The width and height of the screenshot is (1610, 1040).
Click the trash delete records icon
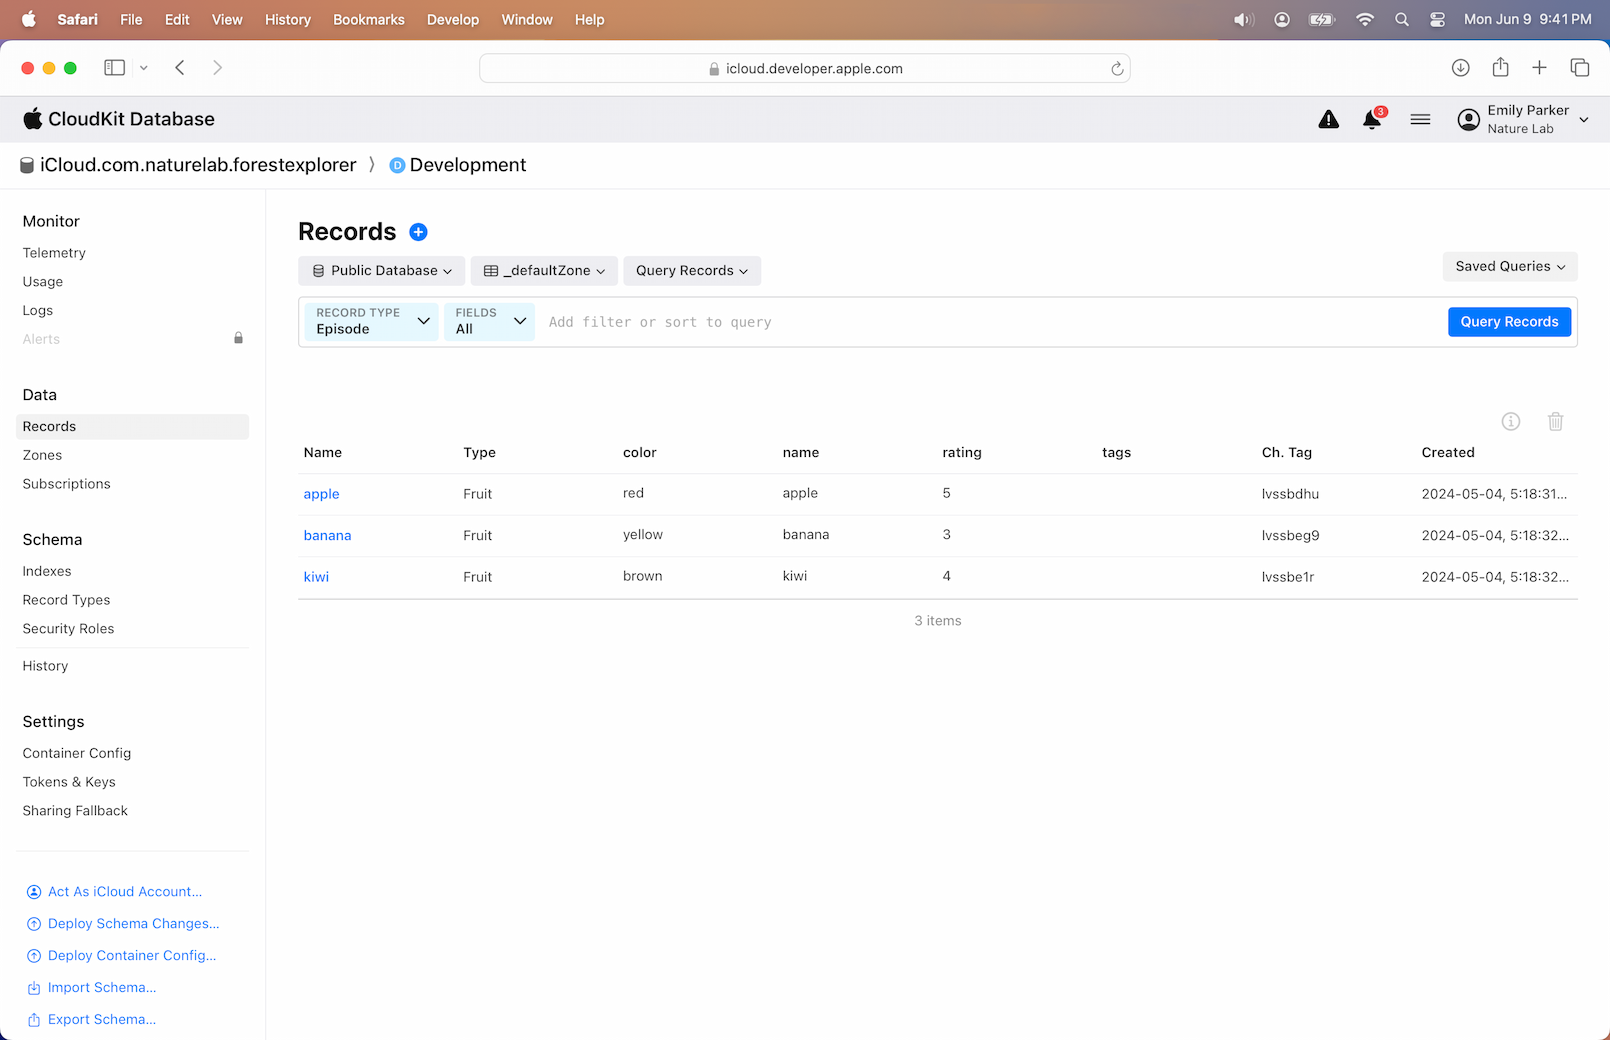point(1555,422)
